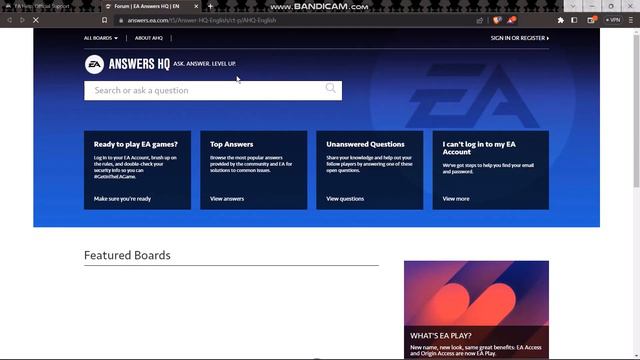This screenshot has height=360, width=640.
Task: Open the VPN button in toolbar
Action: 613,20
